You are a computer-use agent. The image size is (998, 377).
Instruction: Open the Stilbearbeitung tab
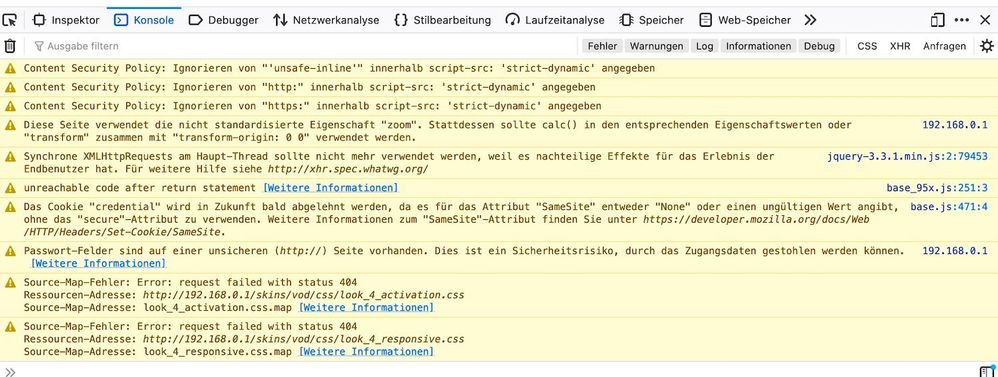[x=442, y=20]
